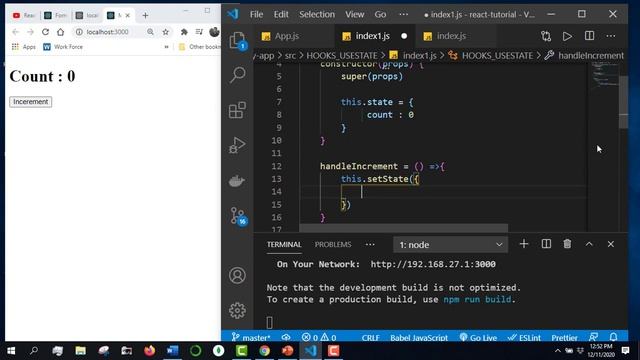Open the feedback icon in status bar
This screenshot has height=360, width=640.
pos(593,337)
